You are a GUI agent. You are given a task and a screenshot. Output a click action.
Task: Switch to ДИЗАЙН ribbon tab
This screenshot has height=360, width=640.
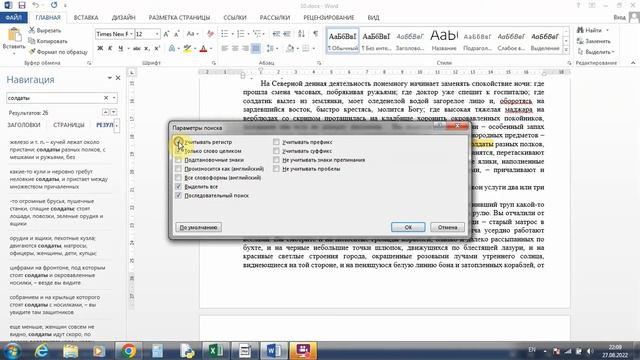pos(123,18)
